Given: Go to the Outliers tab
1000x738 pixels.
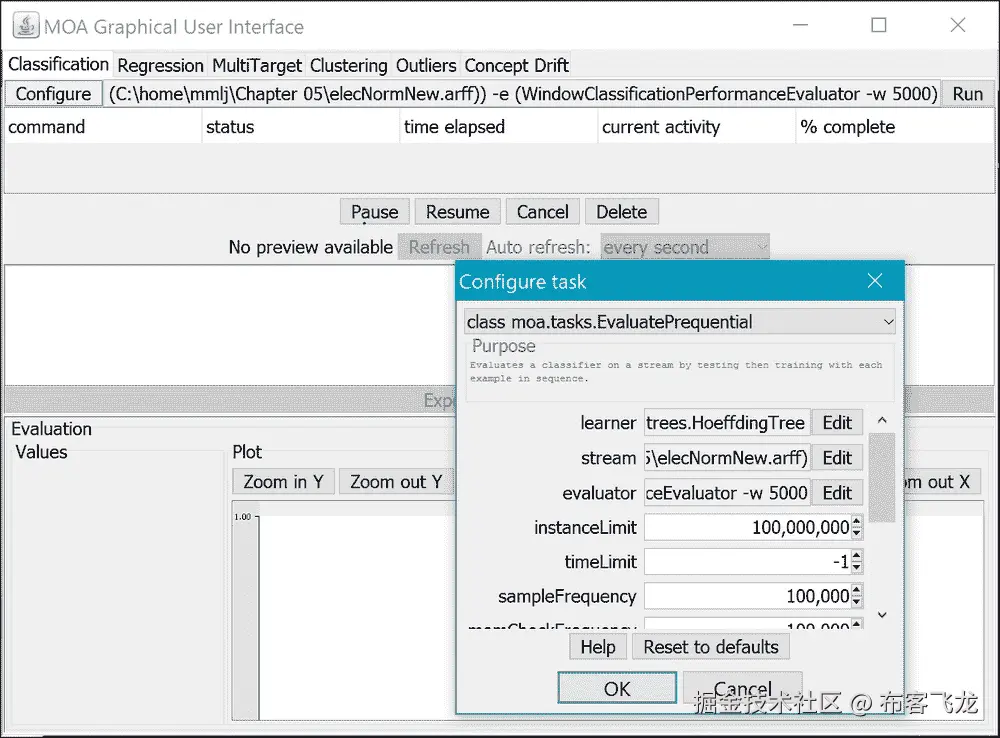Looking at the screenshot, I should 426,66.
